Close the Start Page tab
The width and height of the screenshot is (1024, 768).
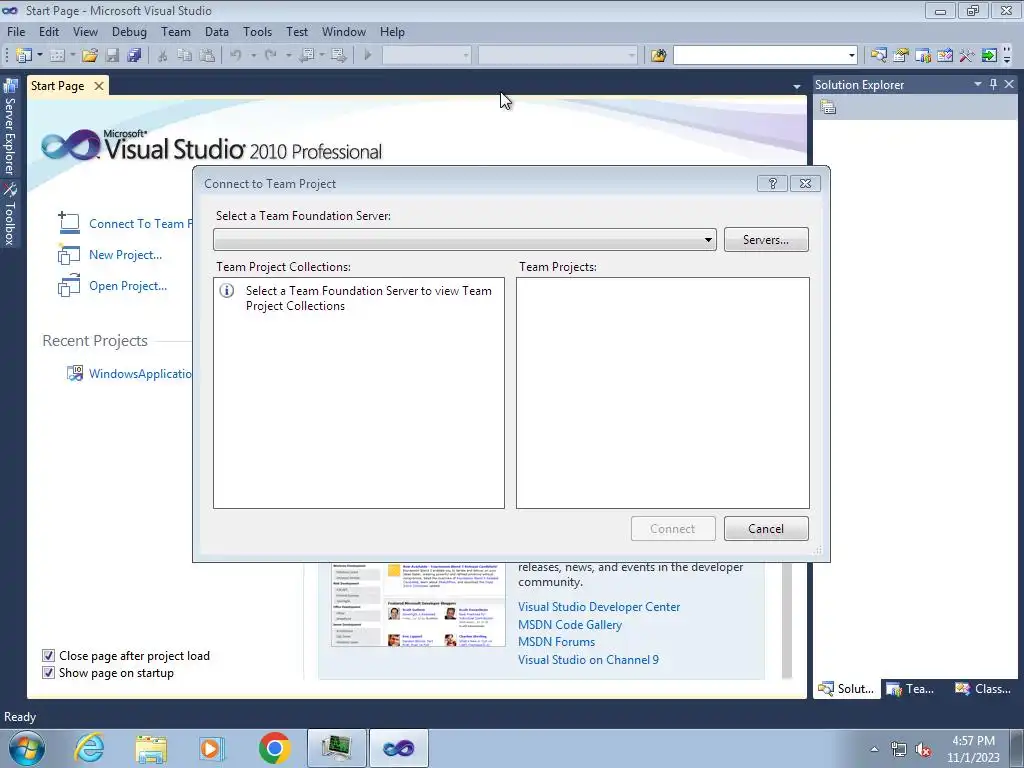99,86
